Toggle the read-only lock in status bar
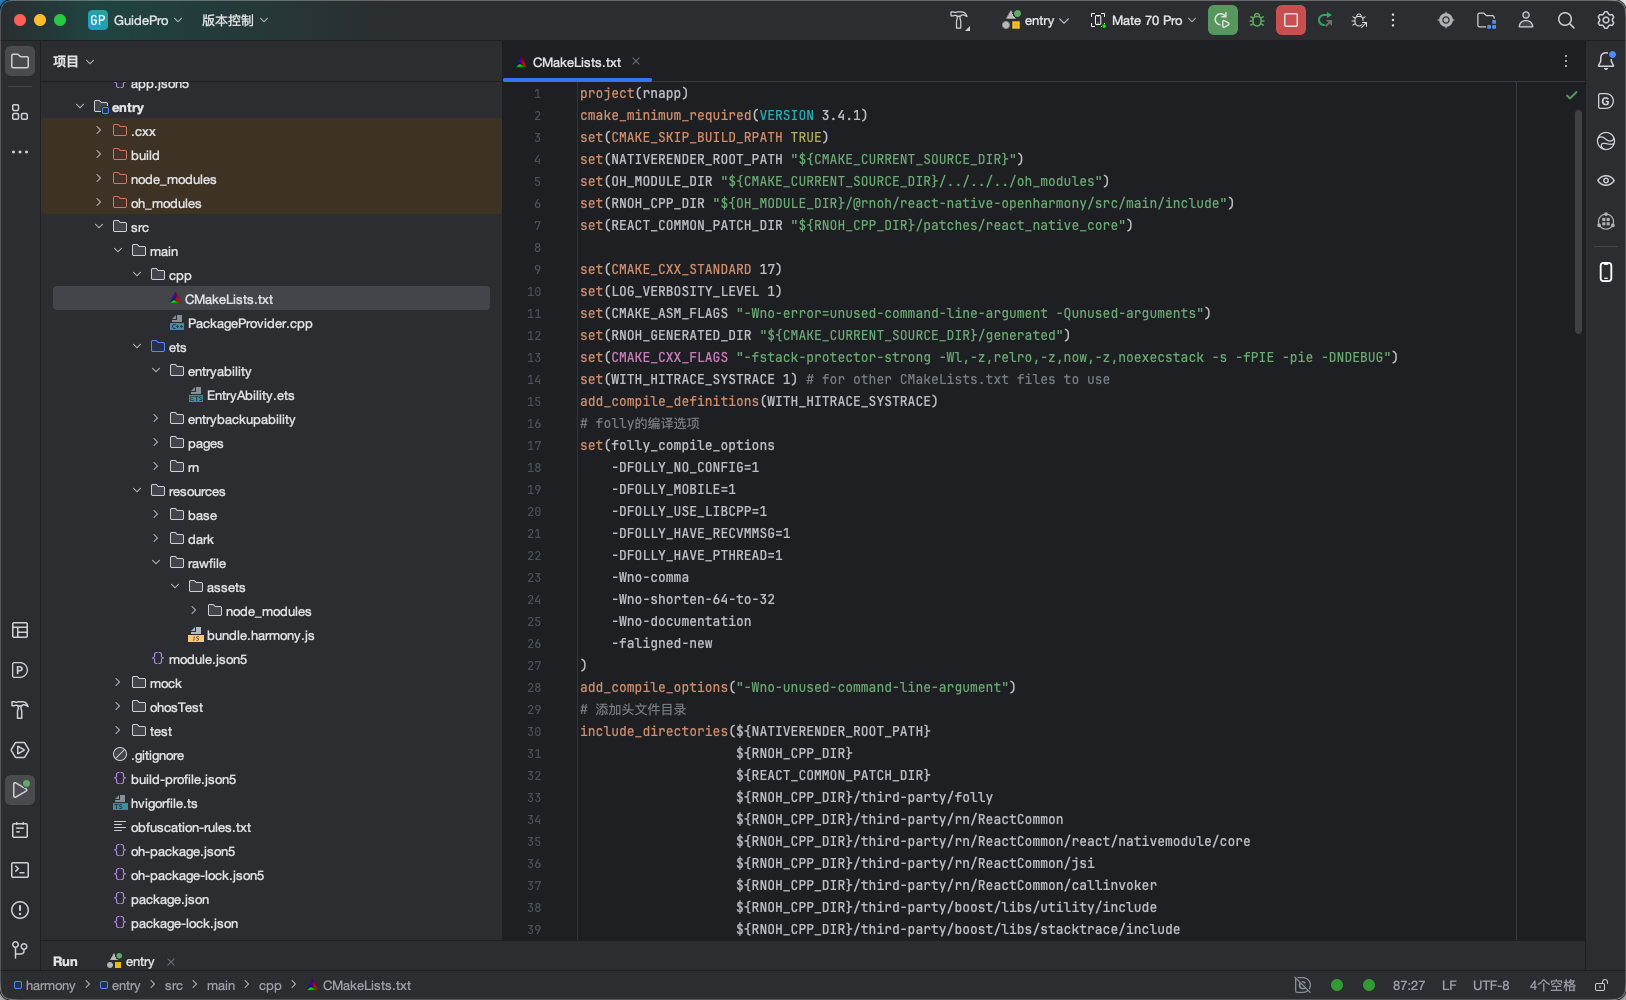This screenshot has width=1626, height=1000. (x=1601, y=985)
